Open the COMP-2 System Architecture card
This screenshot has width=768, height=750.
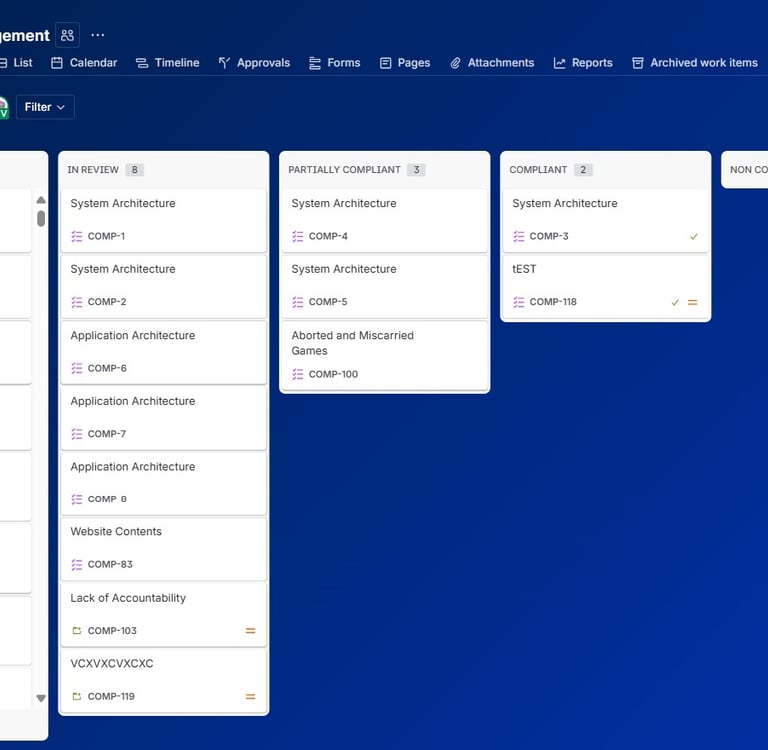[x=164, y=286]
